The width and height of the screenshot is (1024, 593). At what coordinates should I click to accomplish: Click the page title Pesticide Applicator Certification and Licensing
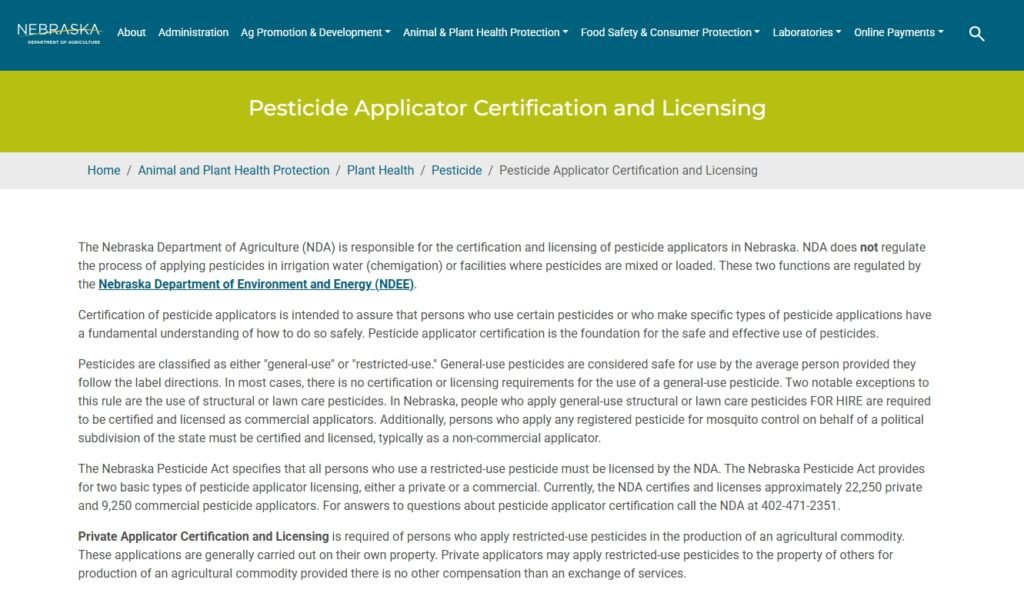coord(507,108)
